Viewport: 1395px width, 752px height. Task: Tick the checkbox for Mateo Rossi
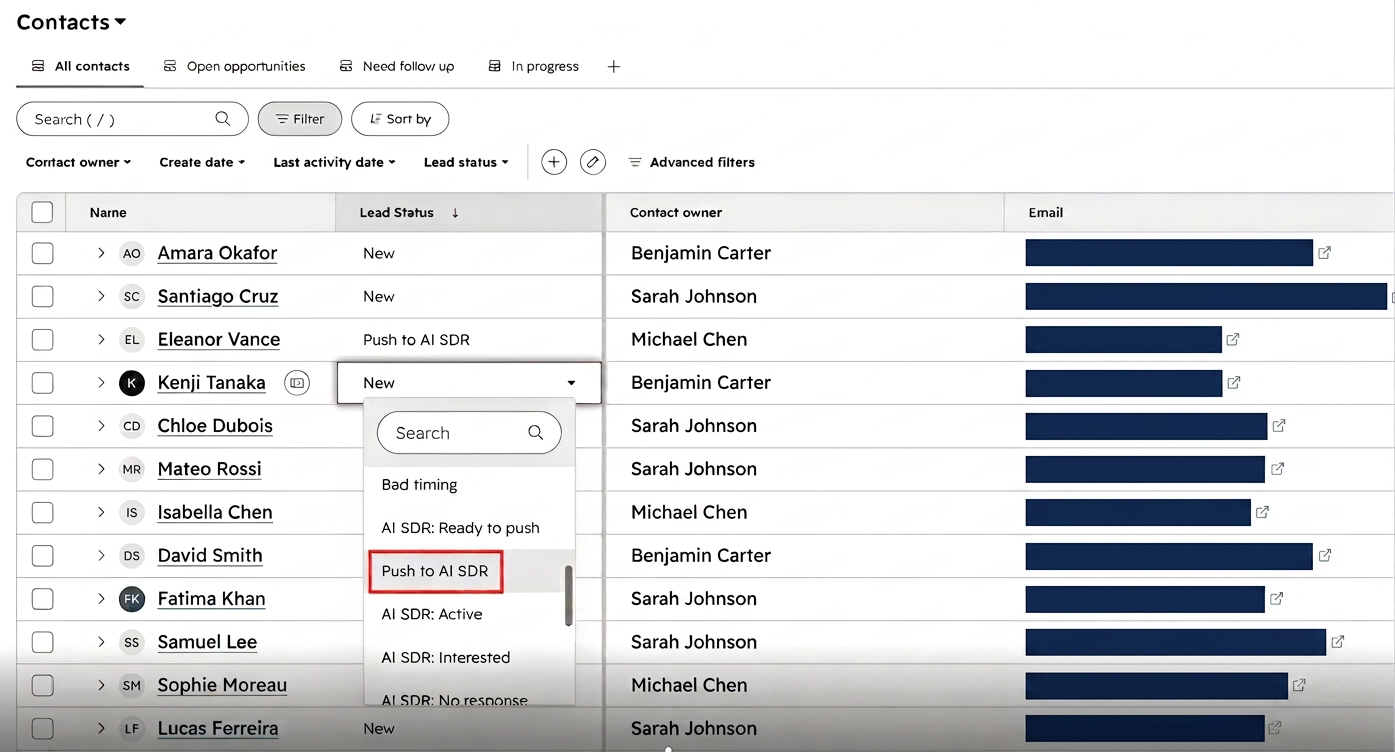[x=42, y=469]
